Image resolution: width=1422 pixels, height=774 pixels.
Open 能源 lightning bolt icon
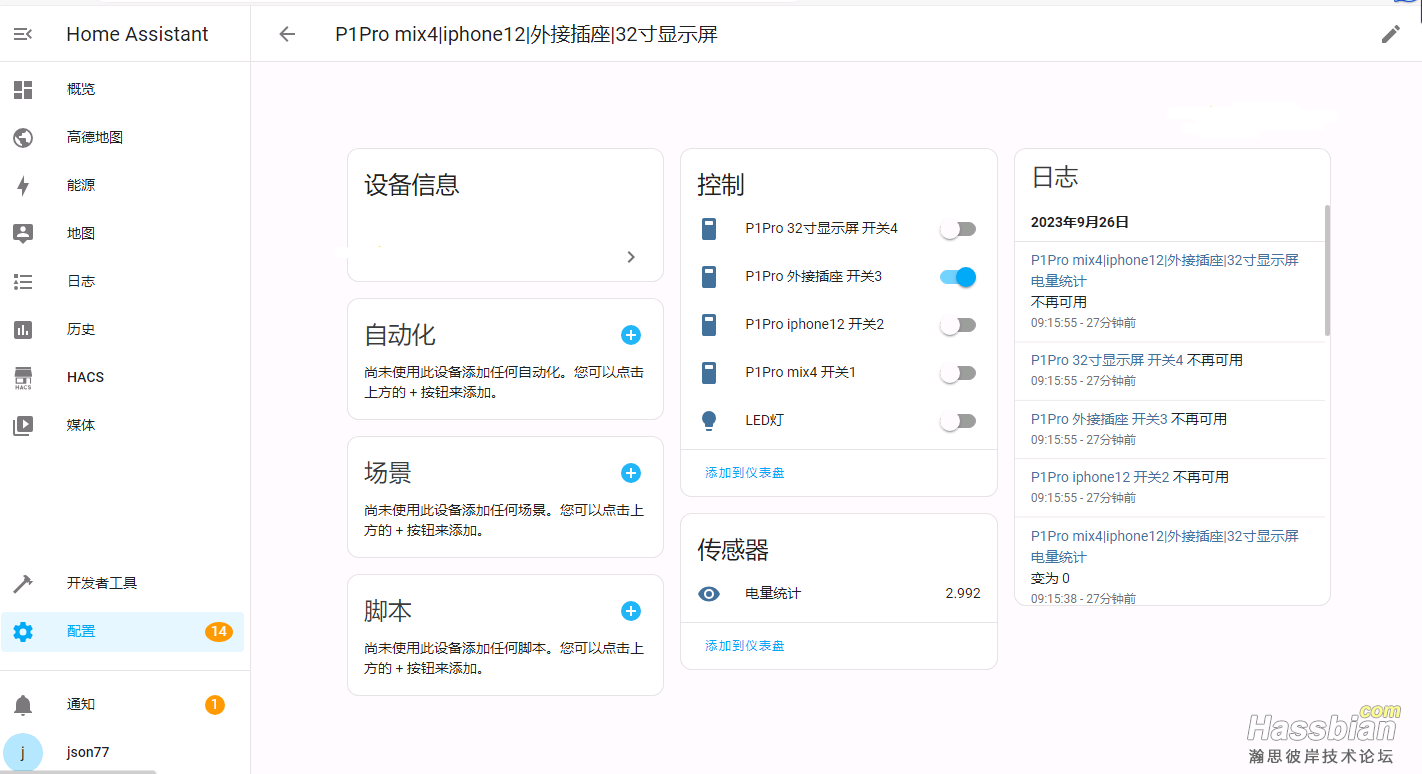pyautogui.click(x=23, y=186)
